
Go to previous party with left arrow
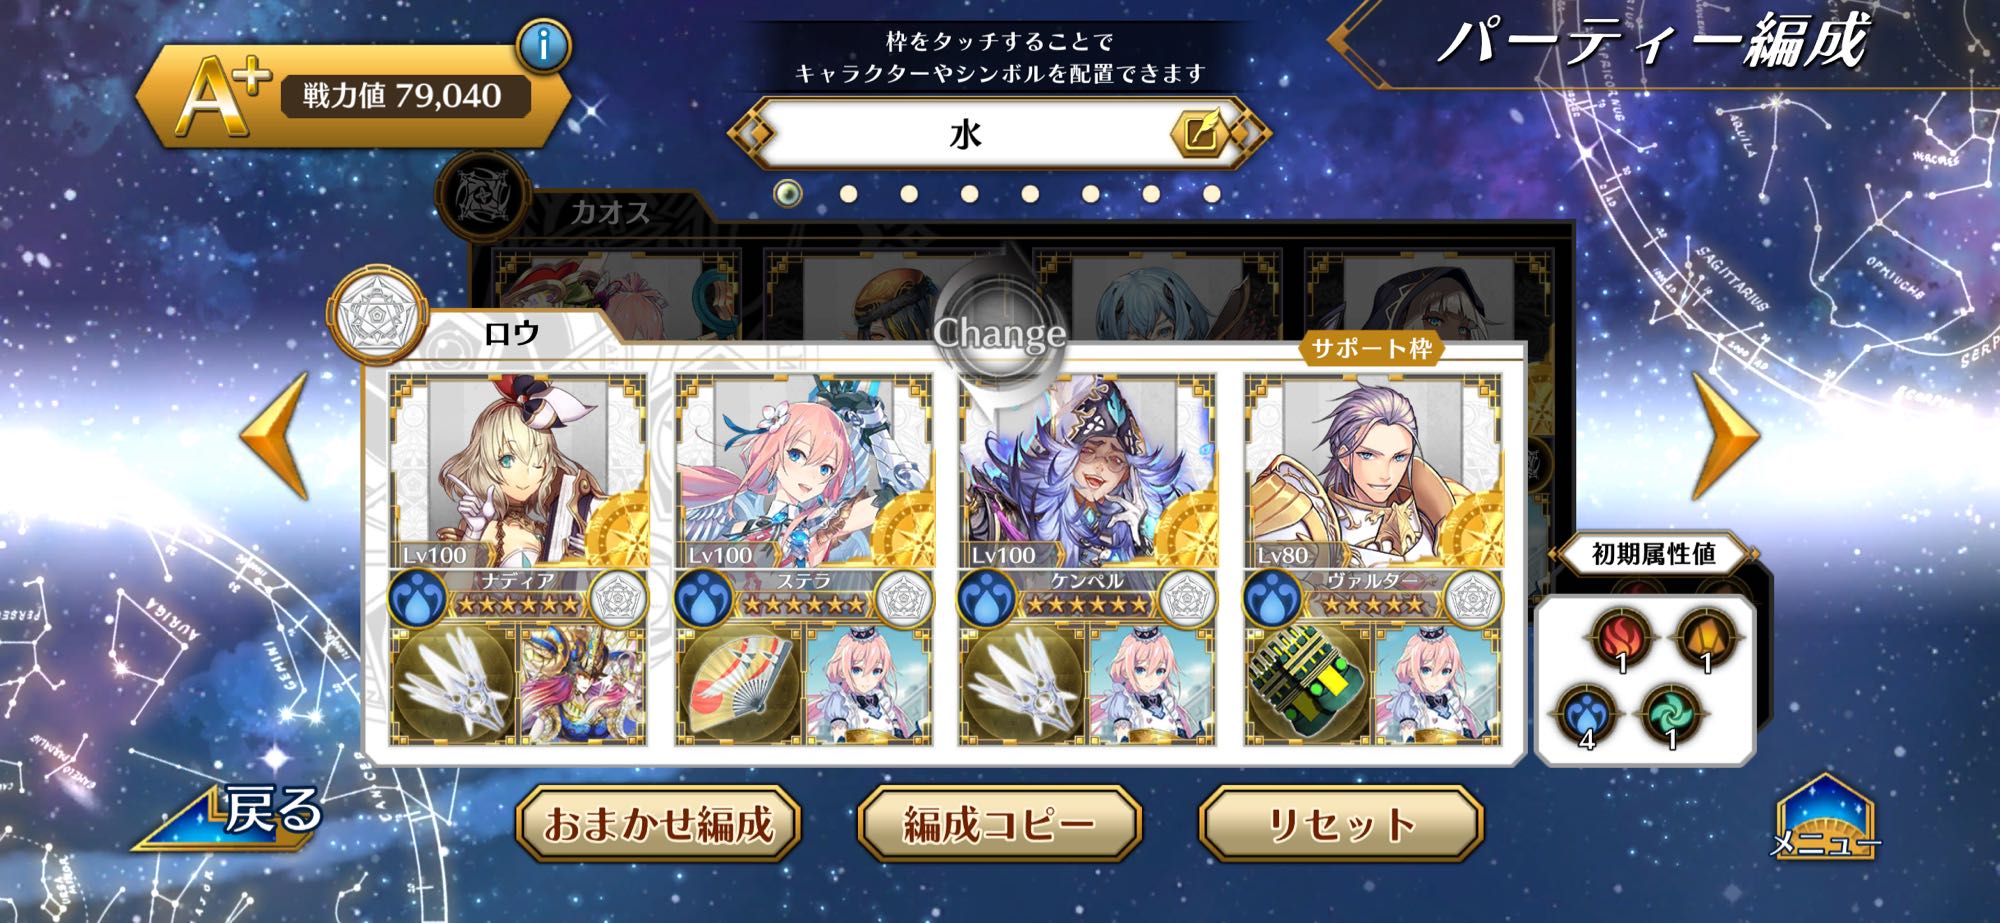[274, 437]
